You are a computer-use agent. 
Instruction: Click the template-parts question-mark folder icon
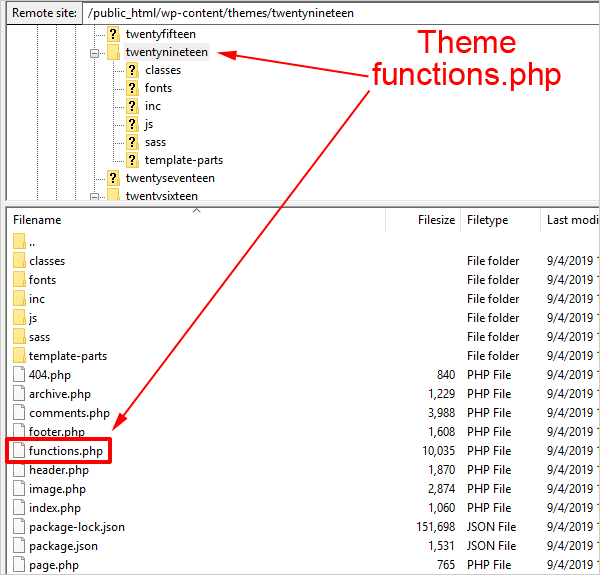(x=132, y=160)
